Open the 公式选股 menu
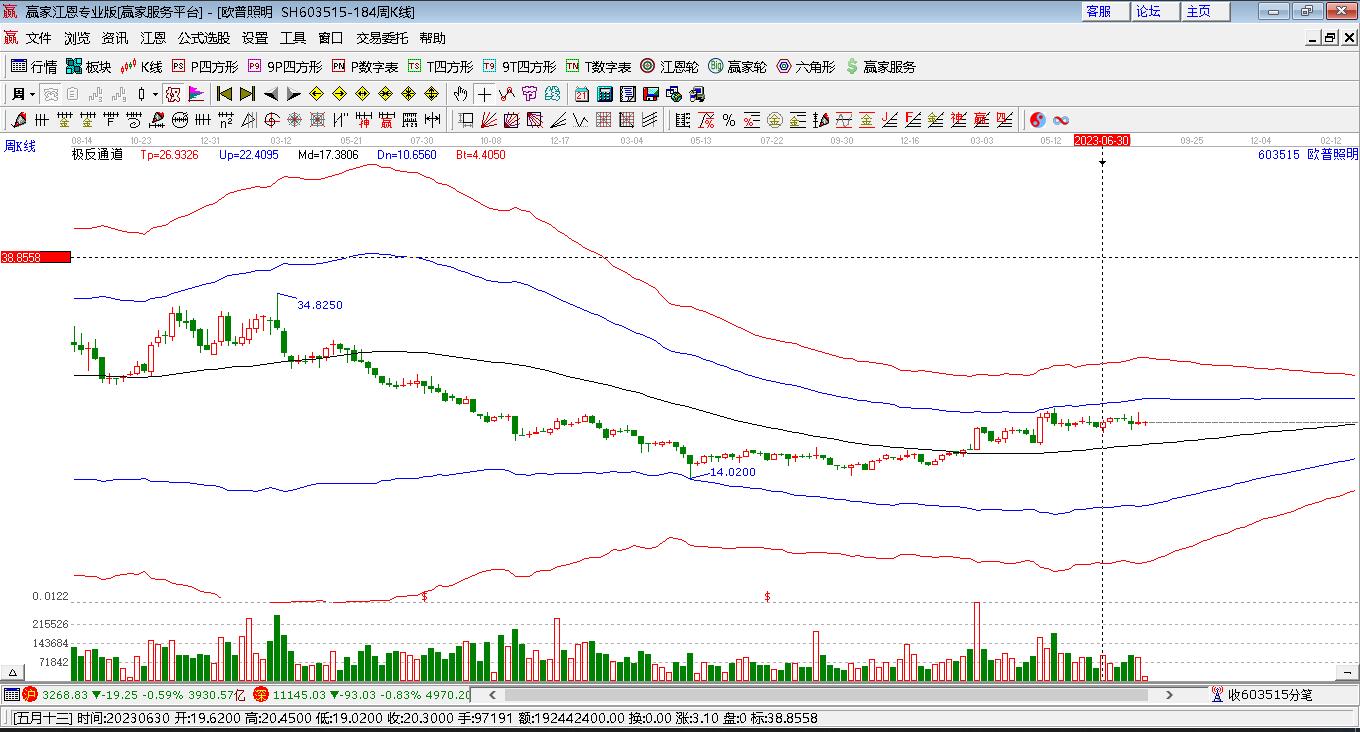Image resolution: width=1360 pixels, height=732 pixels. (204, 38)
